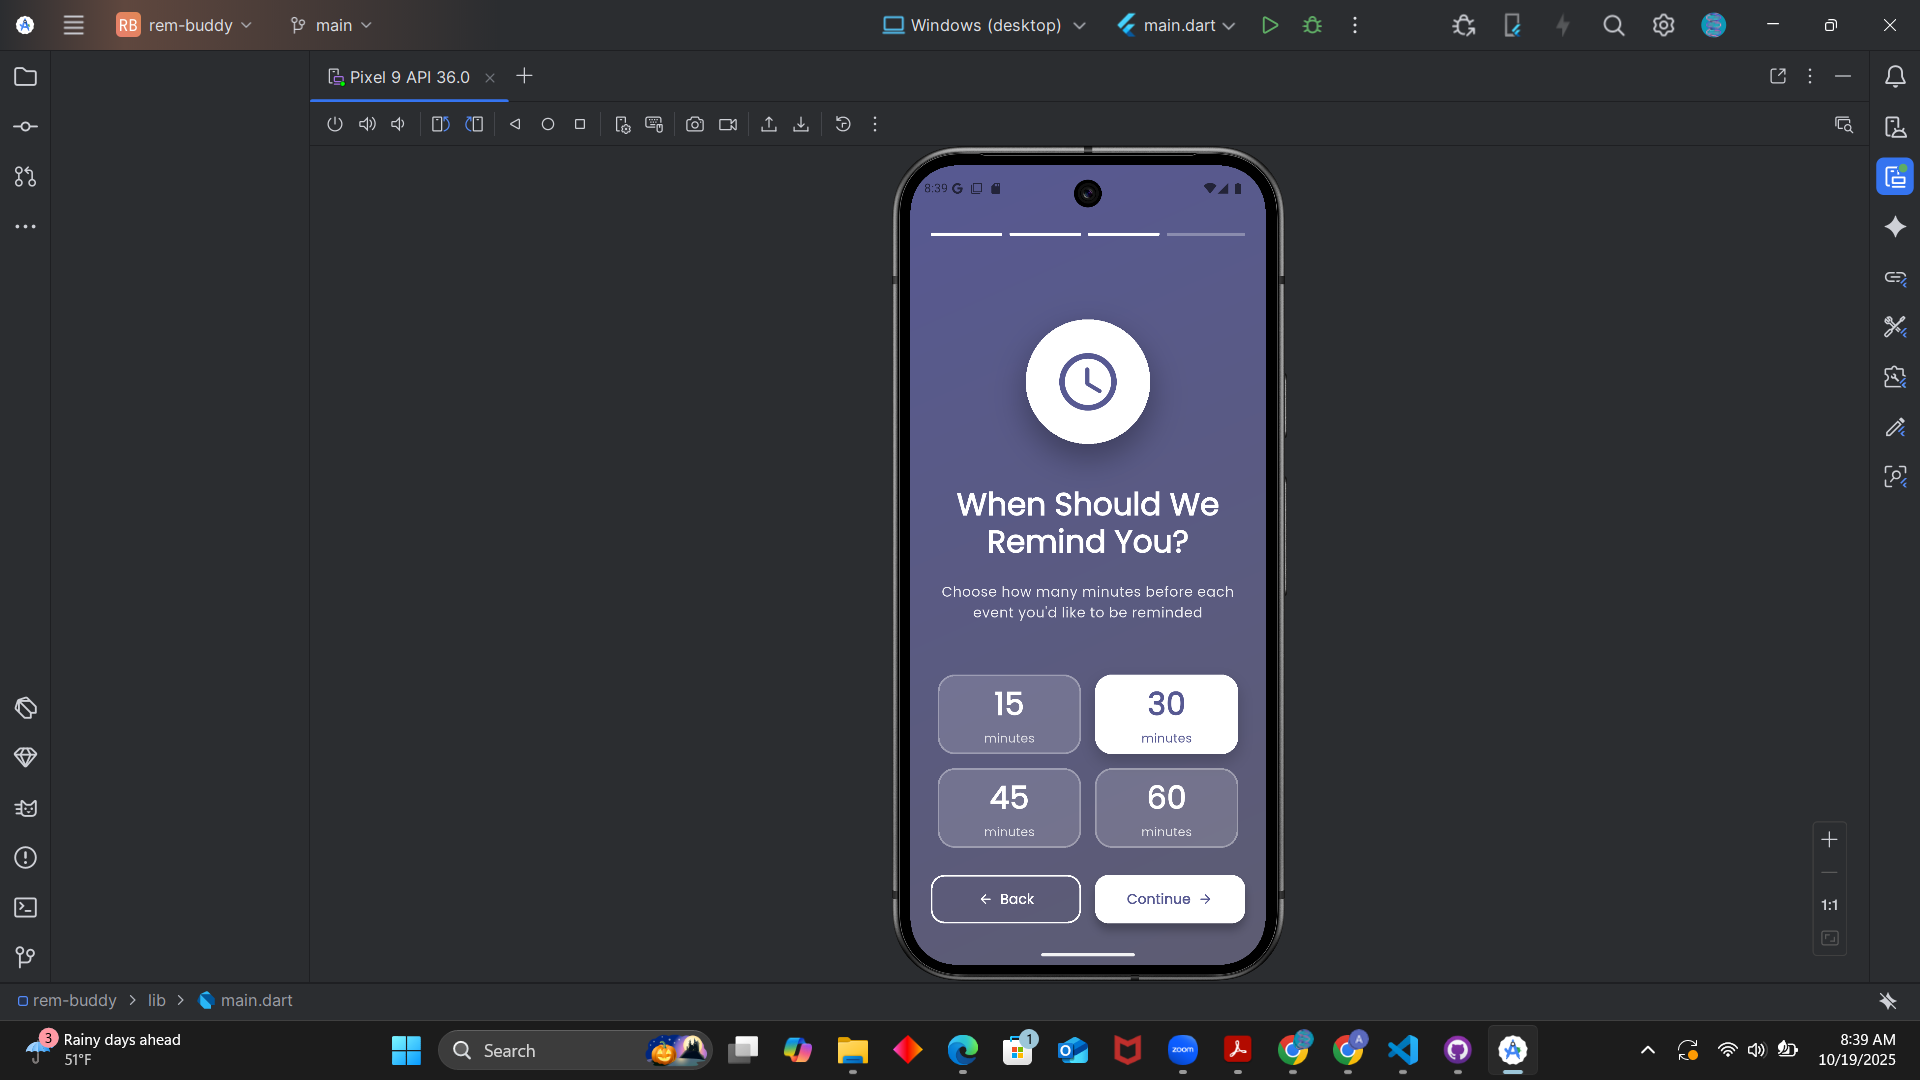Expand the main branch dropdown

click(332, 25)
